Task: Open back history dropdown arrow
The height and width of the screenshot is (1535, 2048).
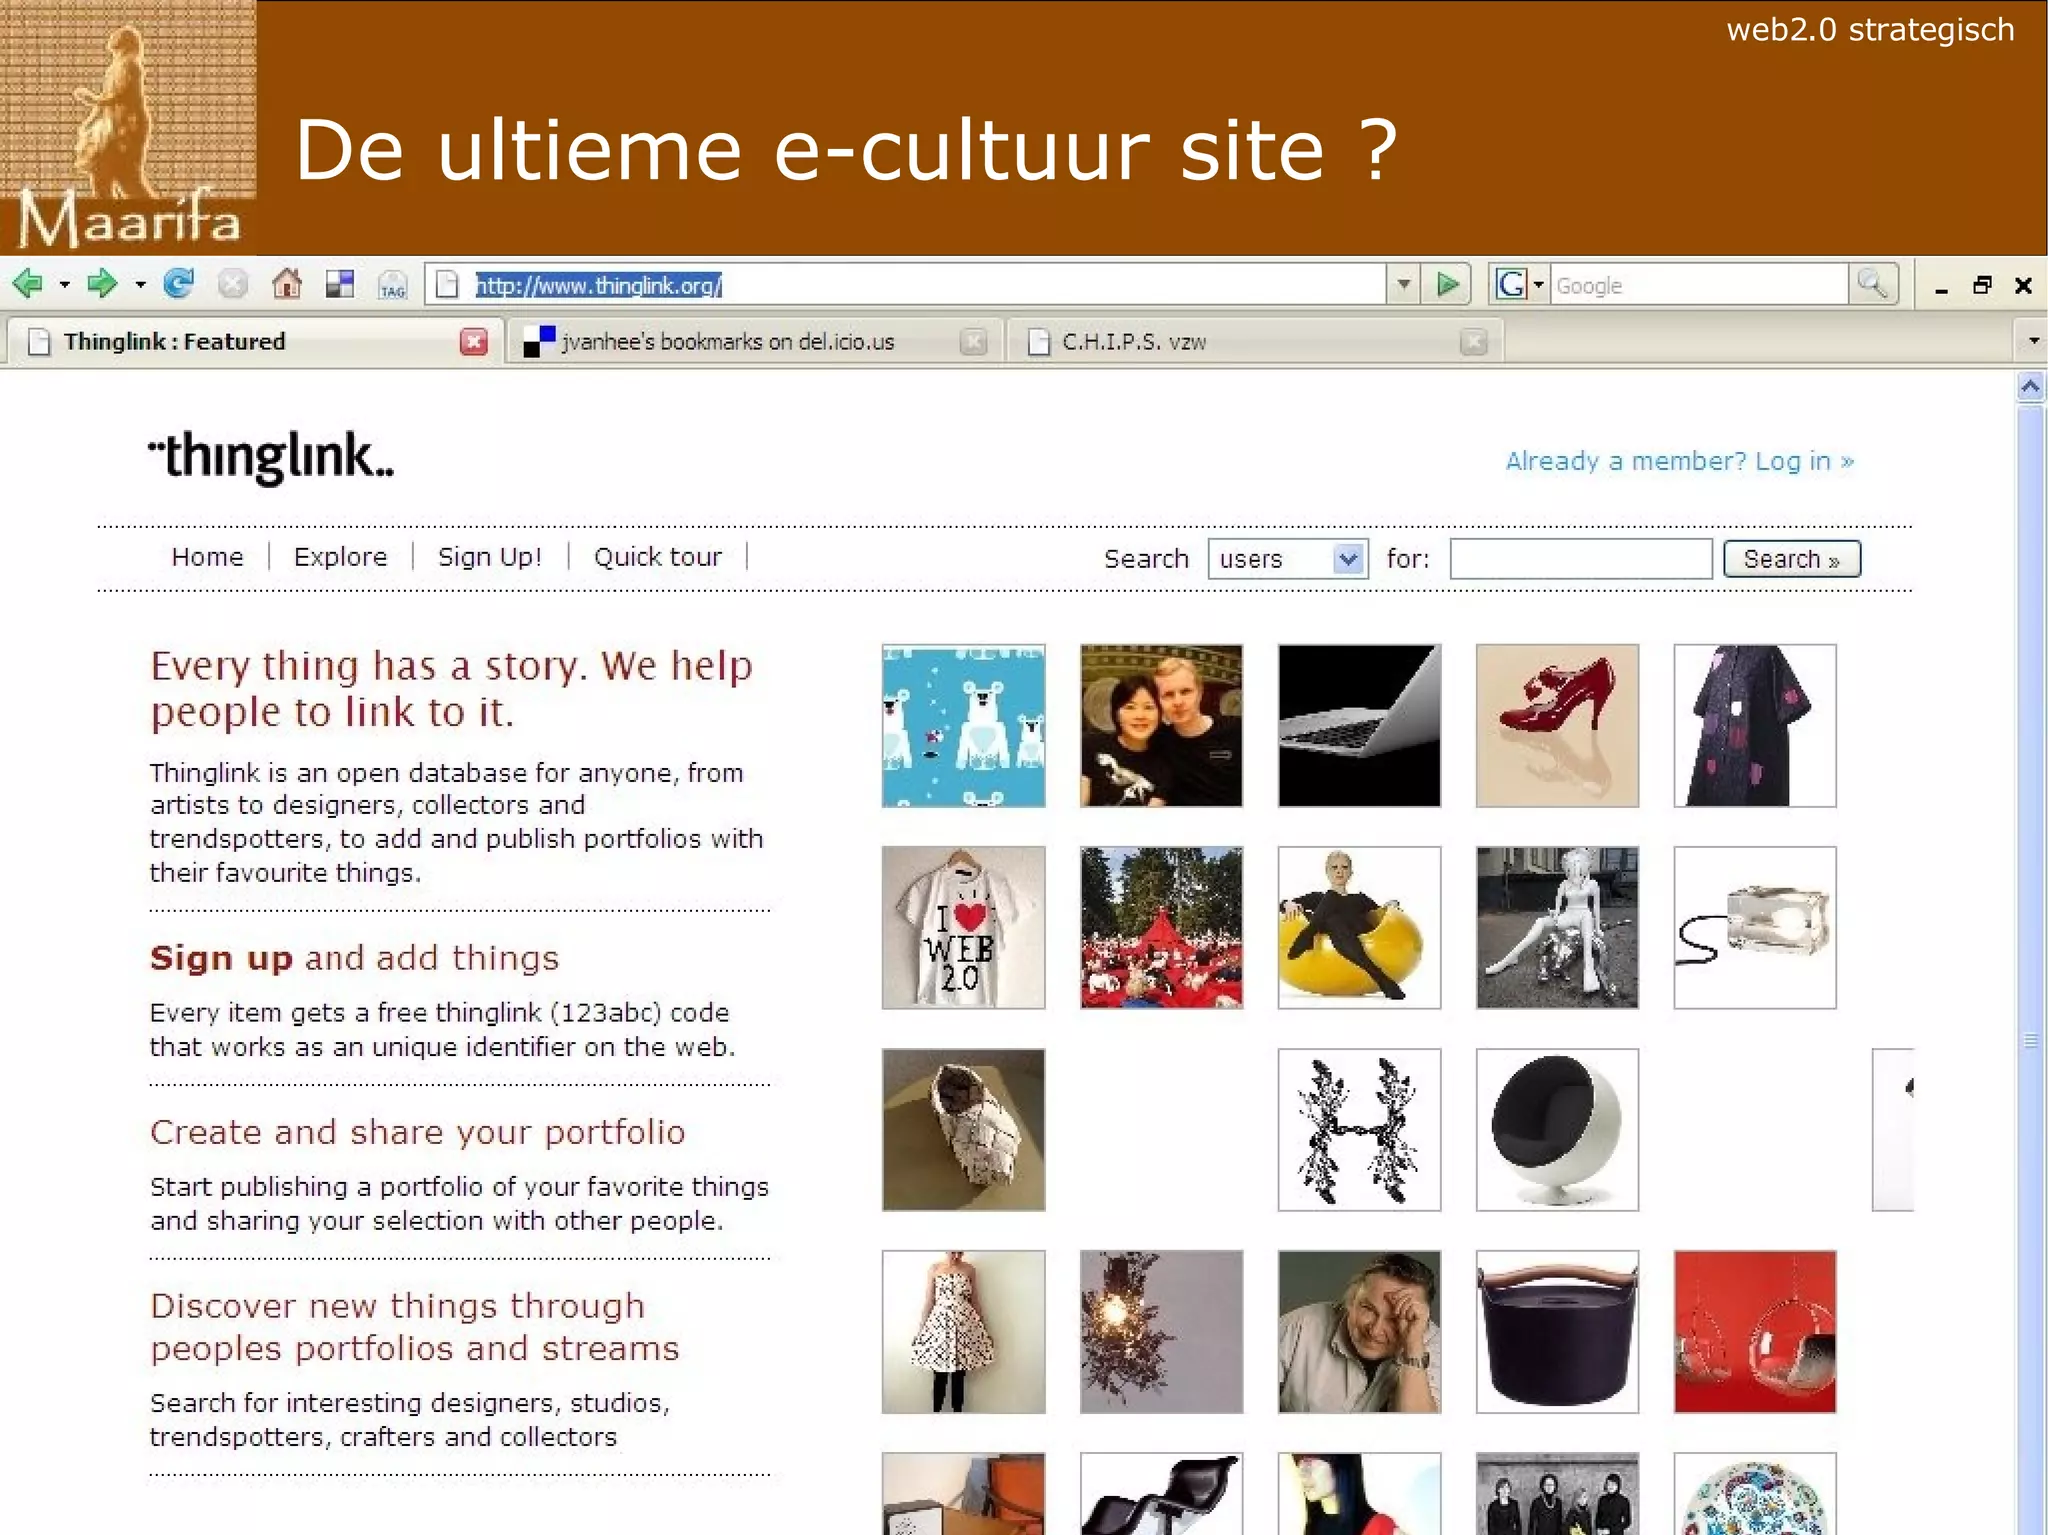Action: [65, 286]
